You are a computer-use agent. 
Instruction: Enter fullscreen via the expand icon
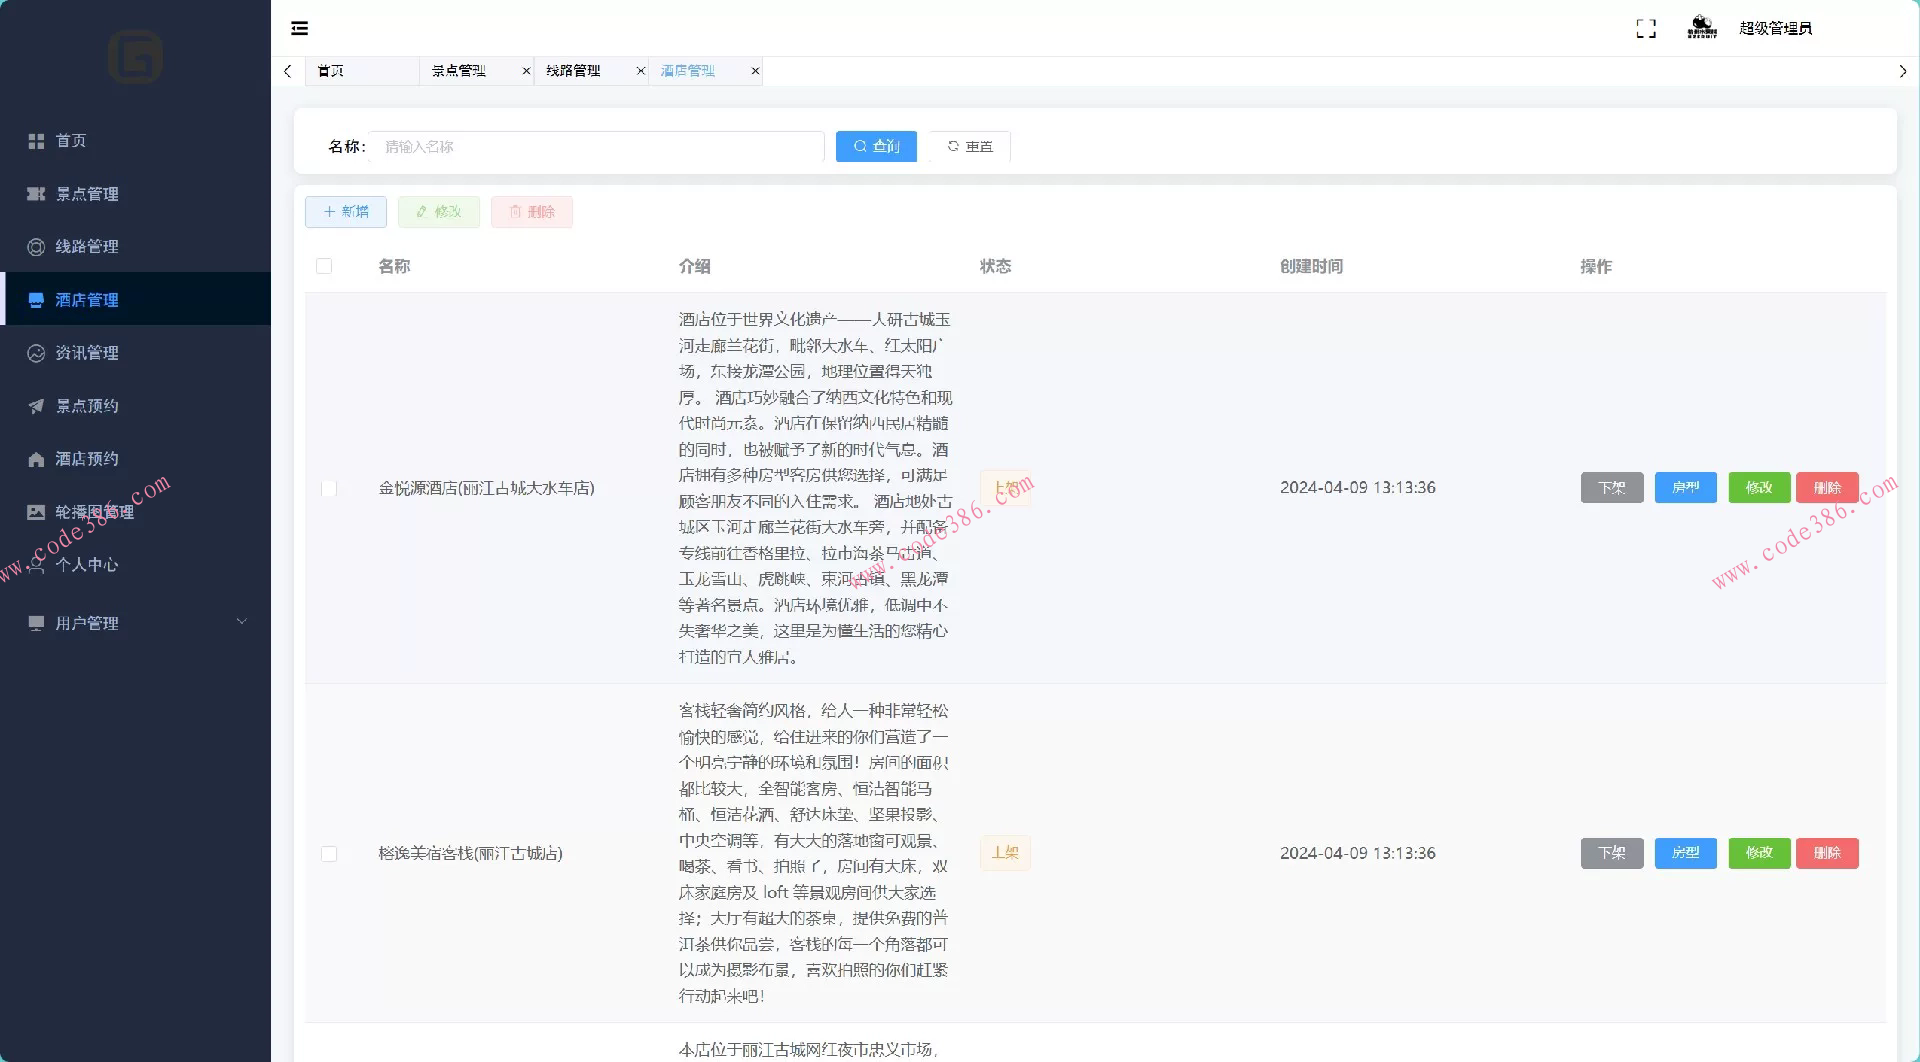click(1646, 28)
